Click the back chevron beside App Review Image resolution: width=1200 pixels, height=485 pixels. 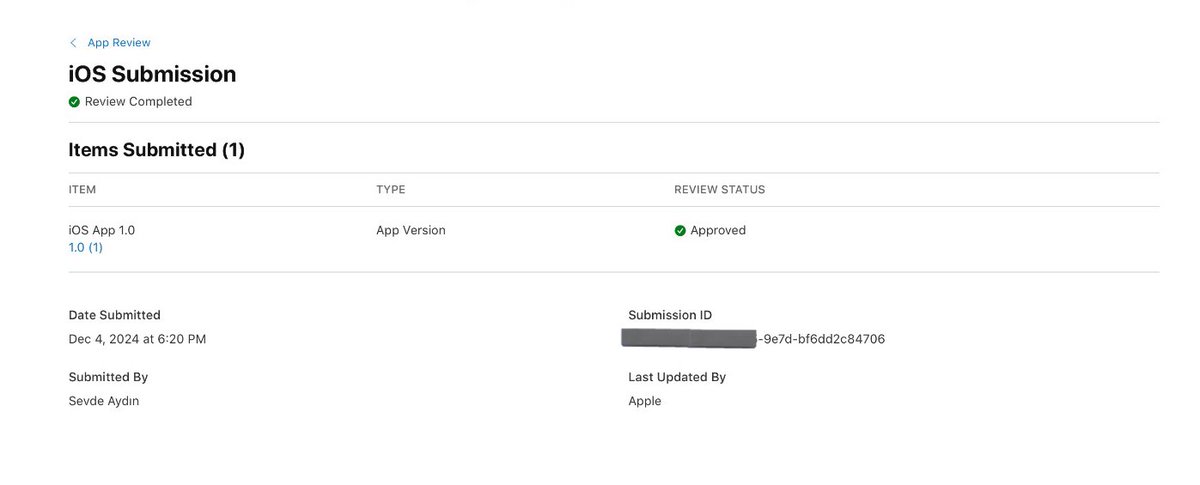(x=73, y=43)
